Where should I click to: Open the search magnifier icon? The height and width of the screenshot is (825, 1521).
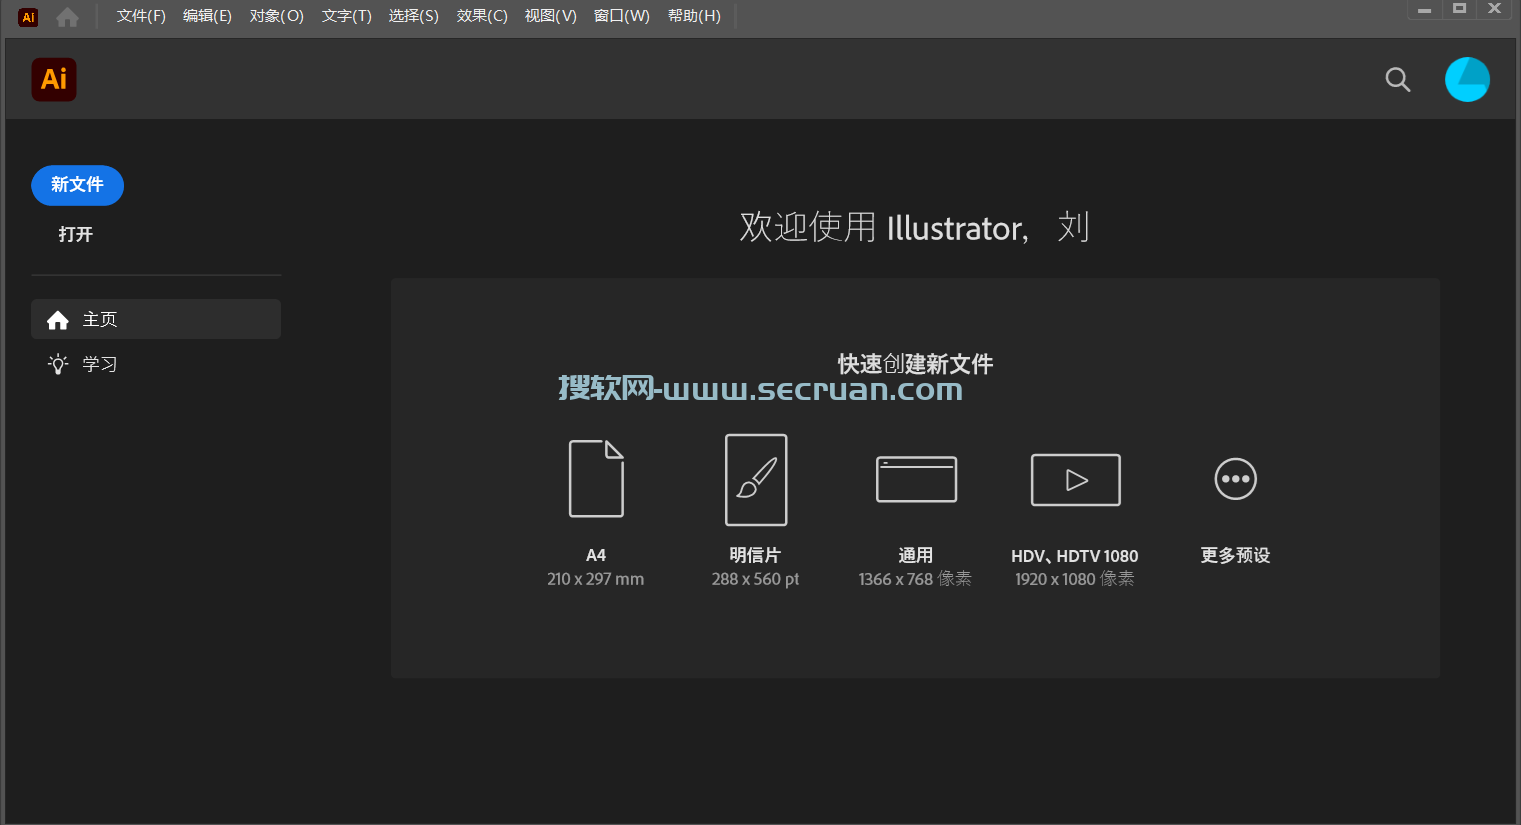pyautogui.click(x=1398, y=80)
